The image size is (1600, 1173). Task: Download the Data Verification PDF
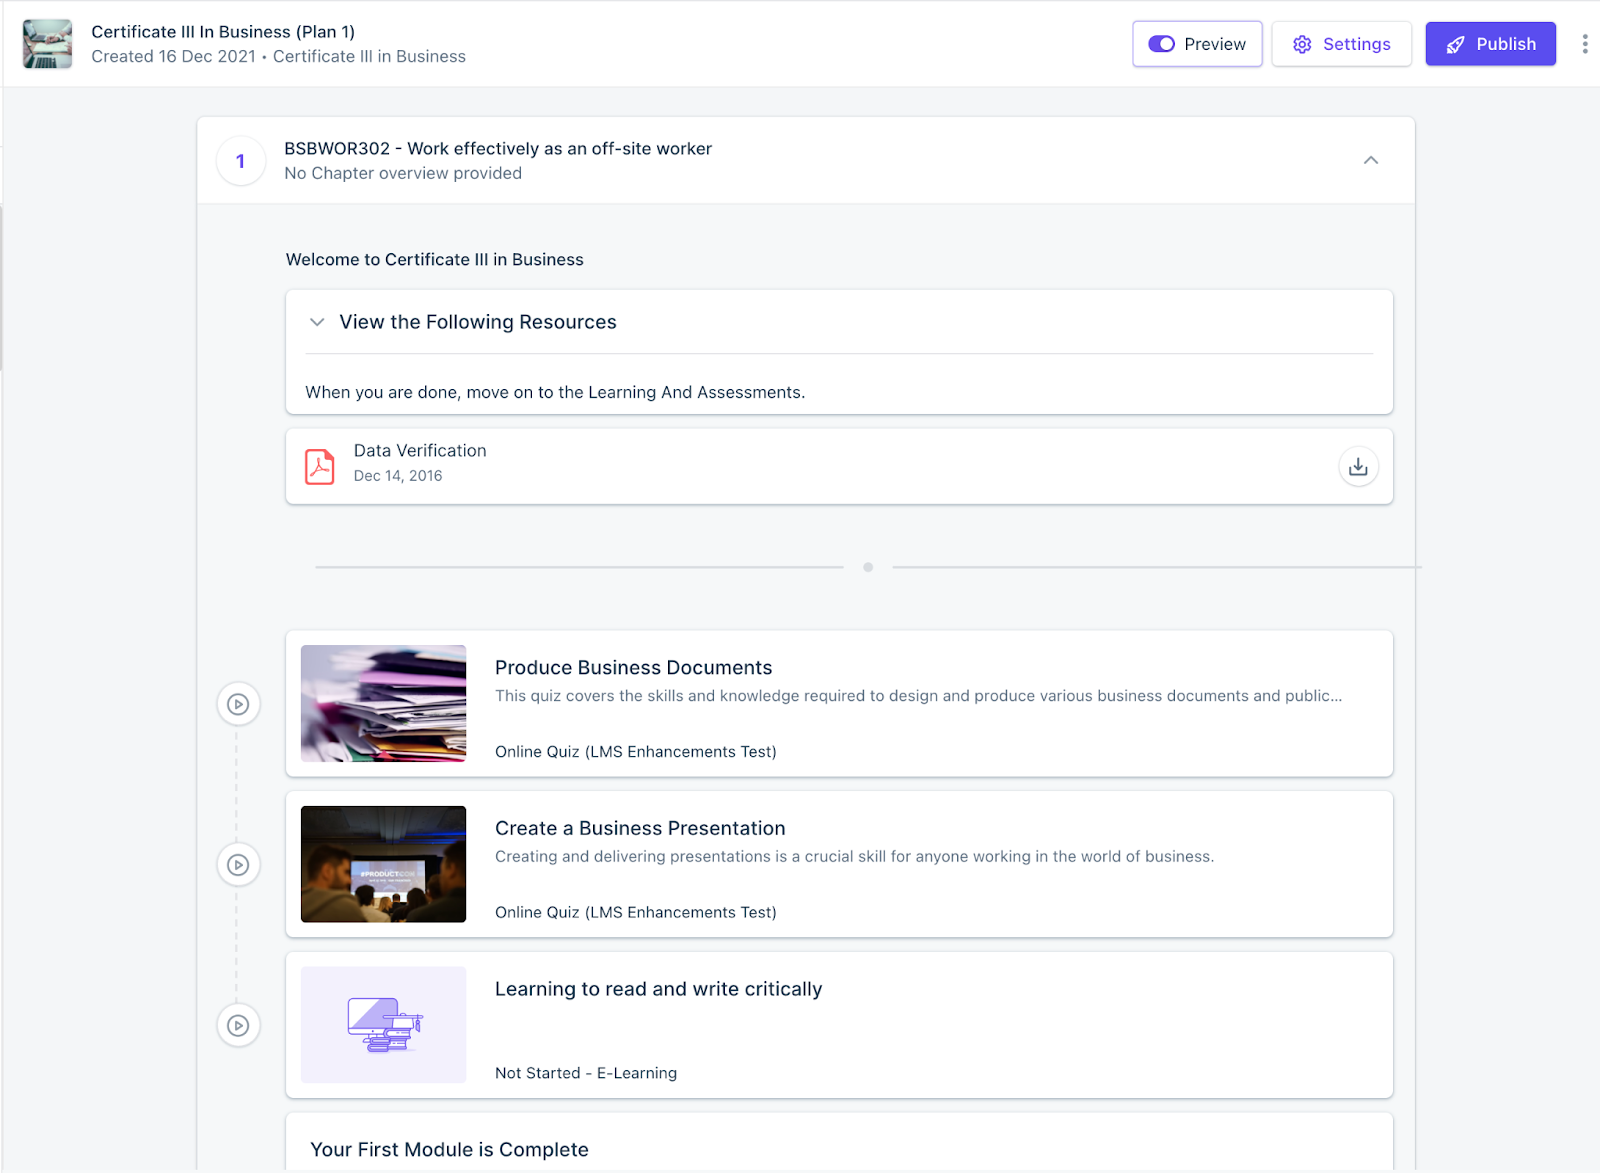point(1357,466)
